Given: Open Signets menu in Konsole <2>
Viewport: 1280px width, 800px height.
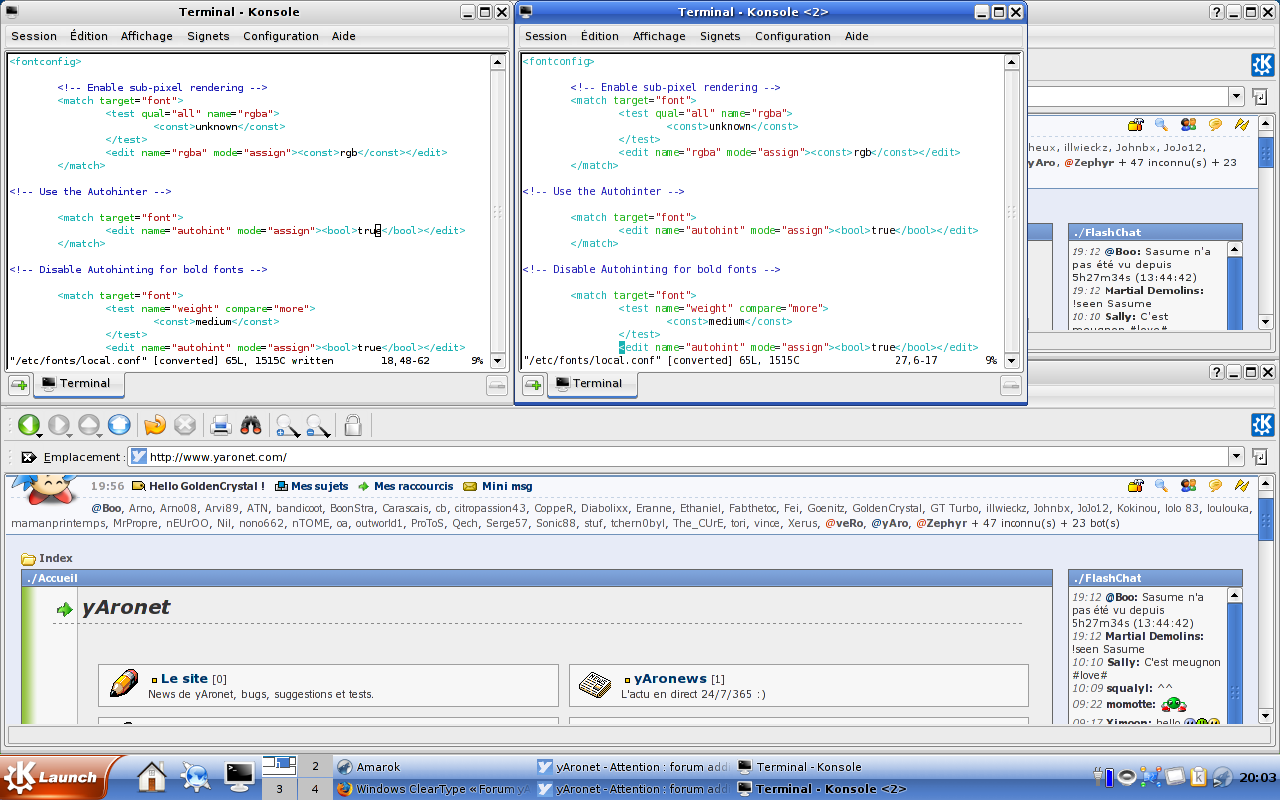Looking at the screenshot, I should tap(720, 36).
